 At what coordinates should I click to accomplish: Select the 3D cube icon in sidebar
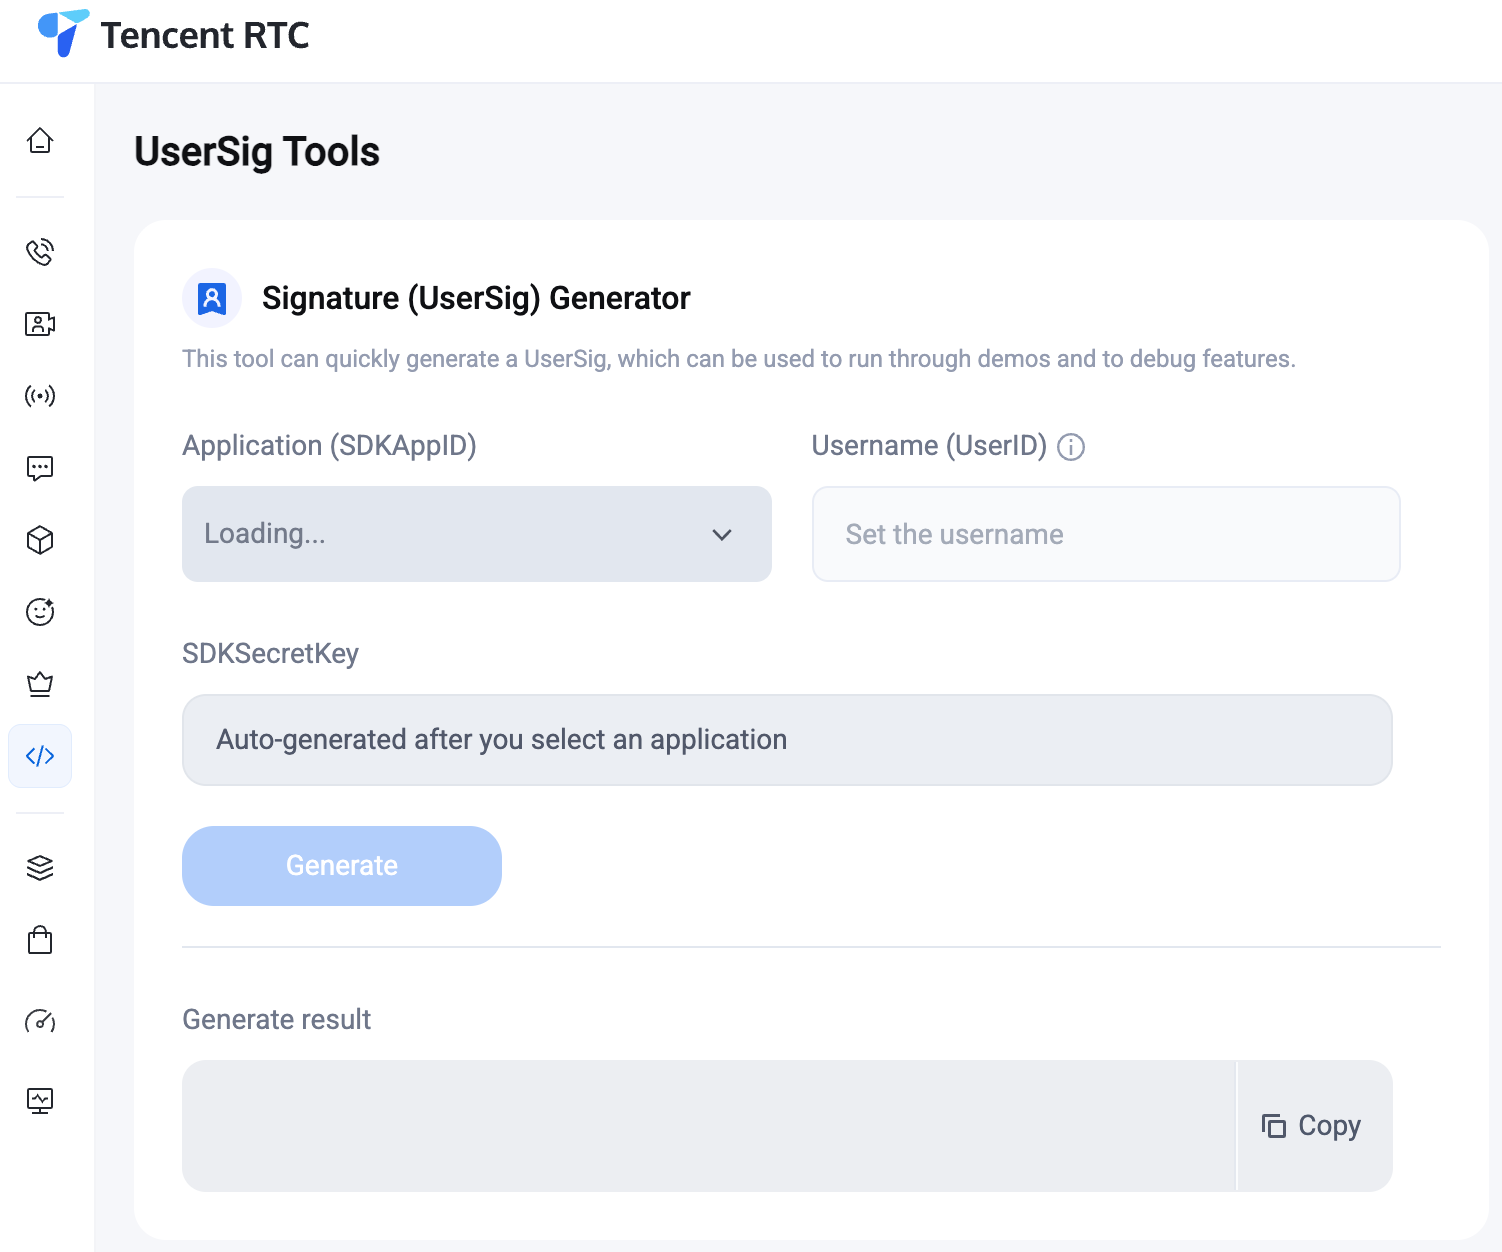click(40, 540)
